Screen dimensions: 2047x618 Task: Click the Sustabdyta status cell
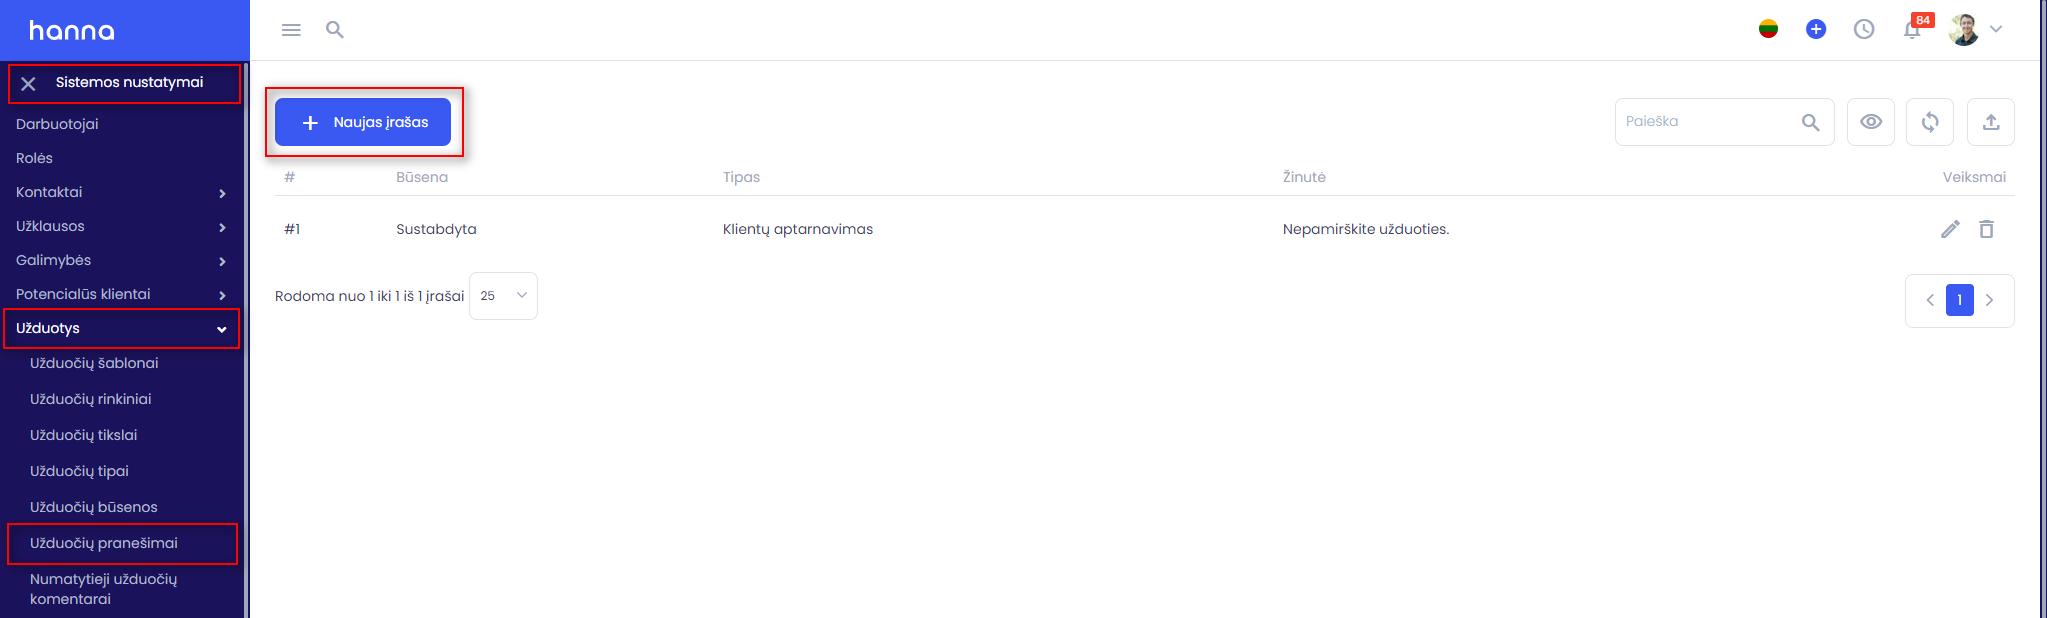click(436, 229)
